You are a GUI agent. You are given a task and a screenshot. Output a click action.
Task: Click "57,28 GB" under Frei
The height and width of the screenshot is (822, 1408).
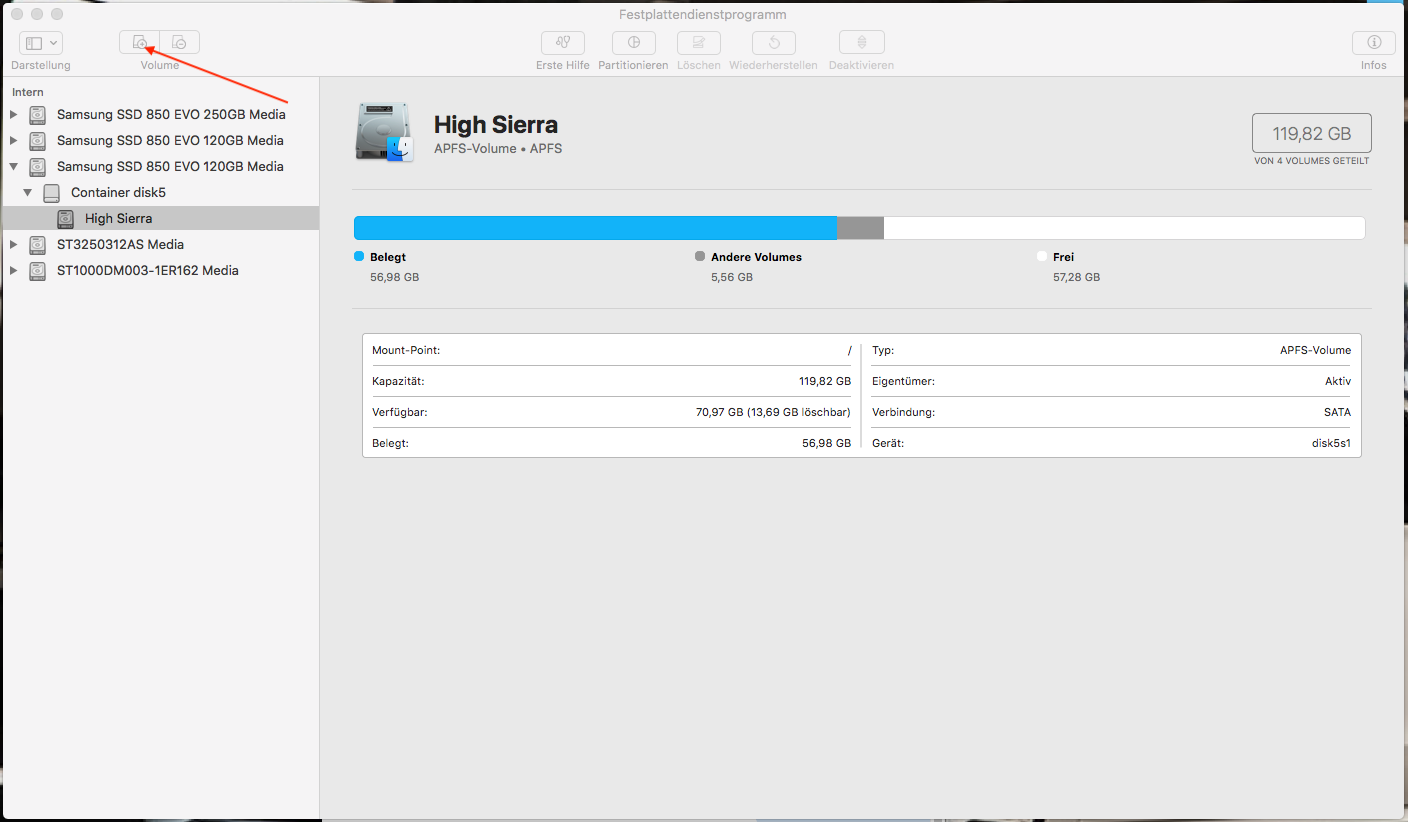pyautogui.click(x=1076, y=277)
